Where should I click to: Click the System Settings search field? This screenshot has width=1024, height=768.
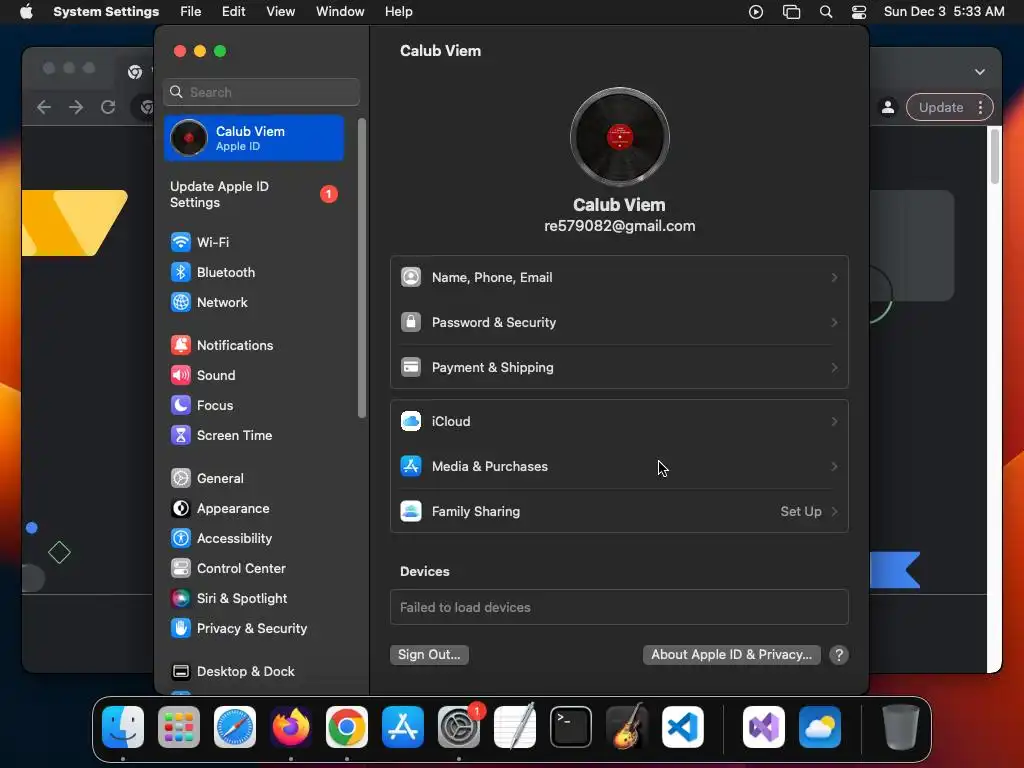[x=261, y=92]
